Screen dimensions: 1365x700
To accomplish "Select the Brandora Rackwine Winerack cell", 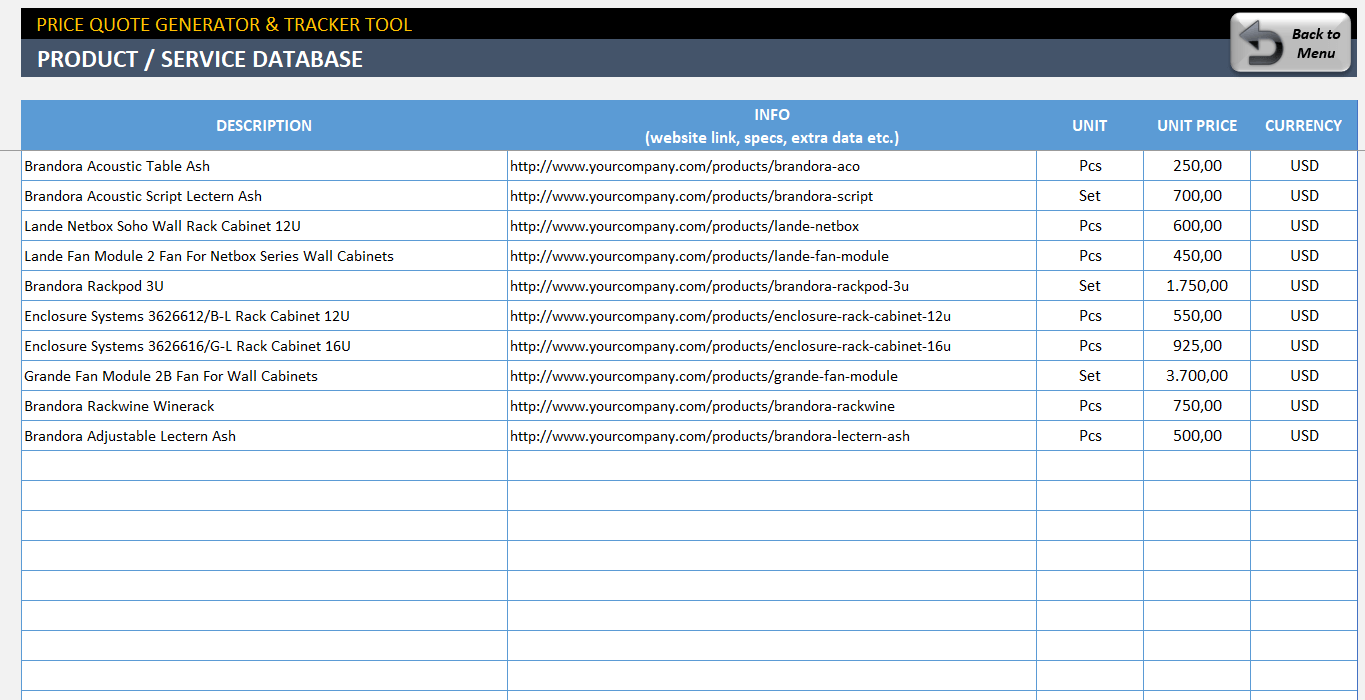I will (x=264, y=406).
